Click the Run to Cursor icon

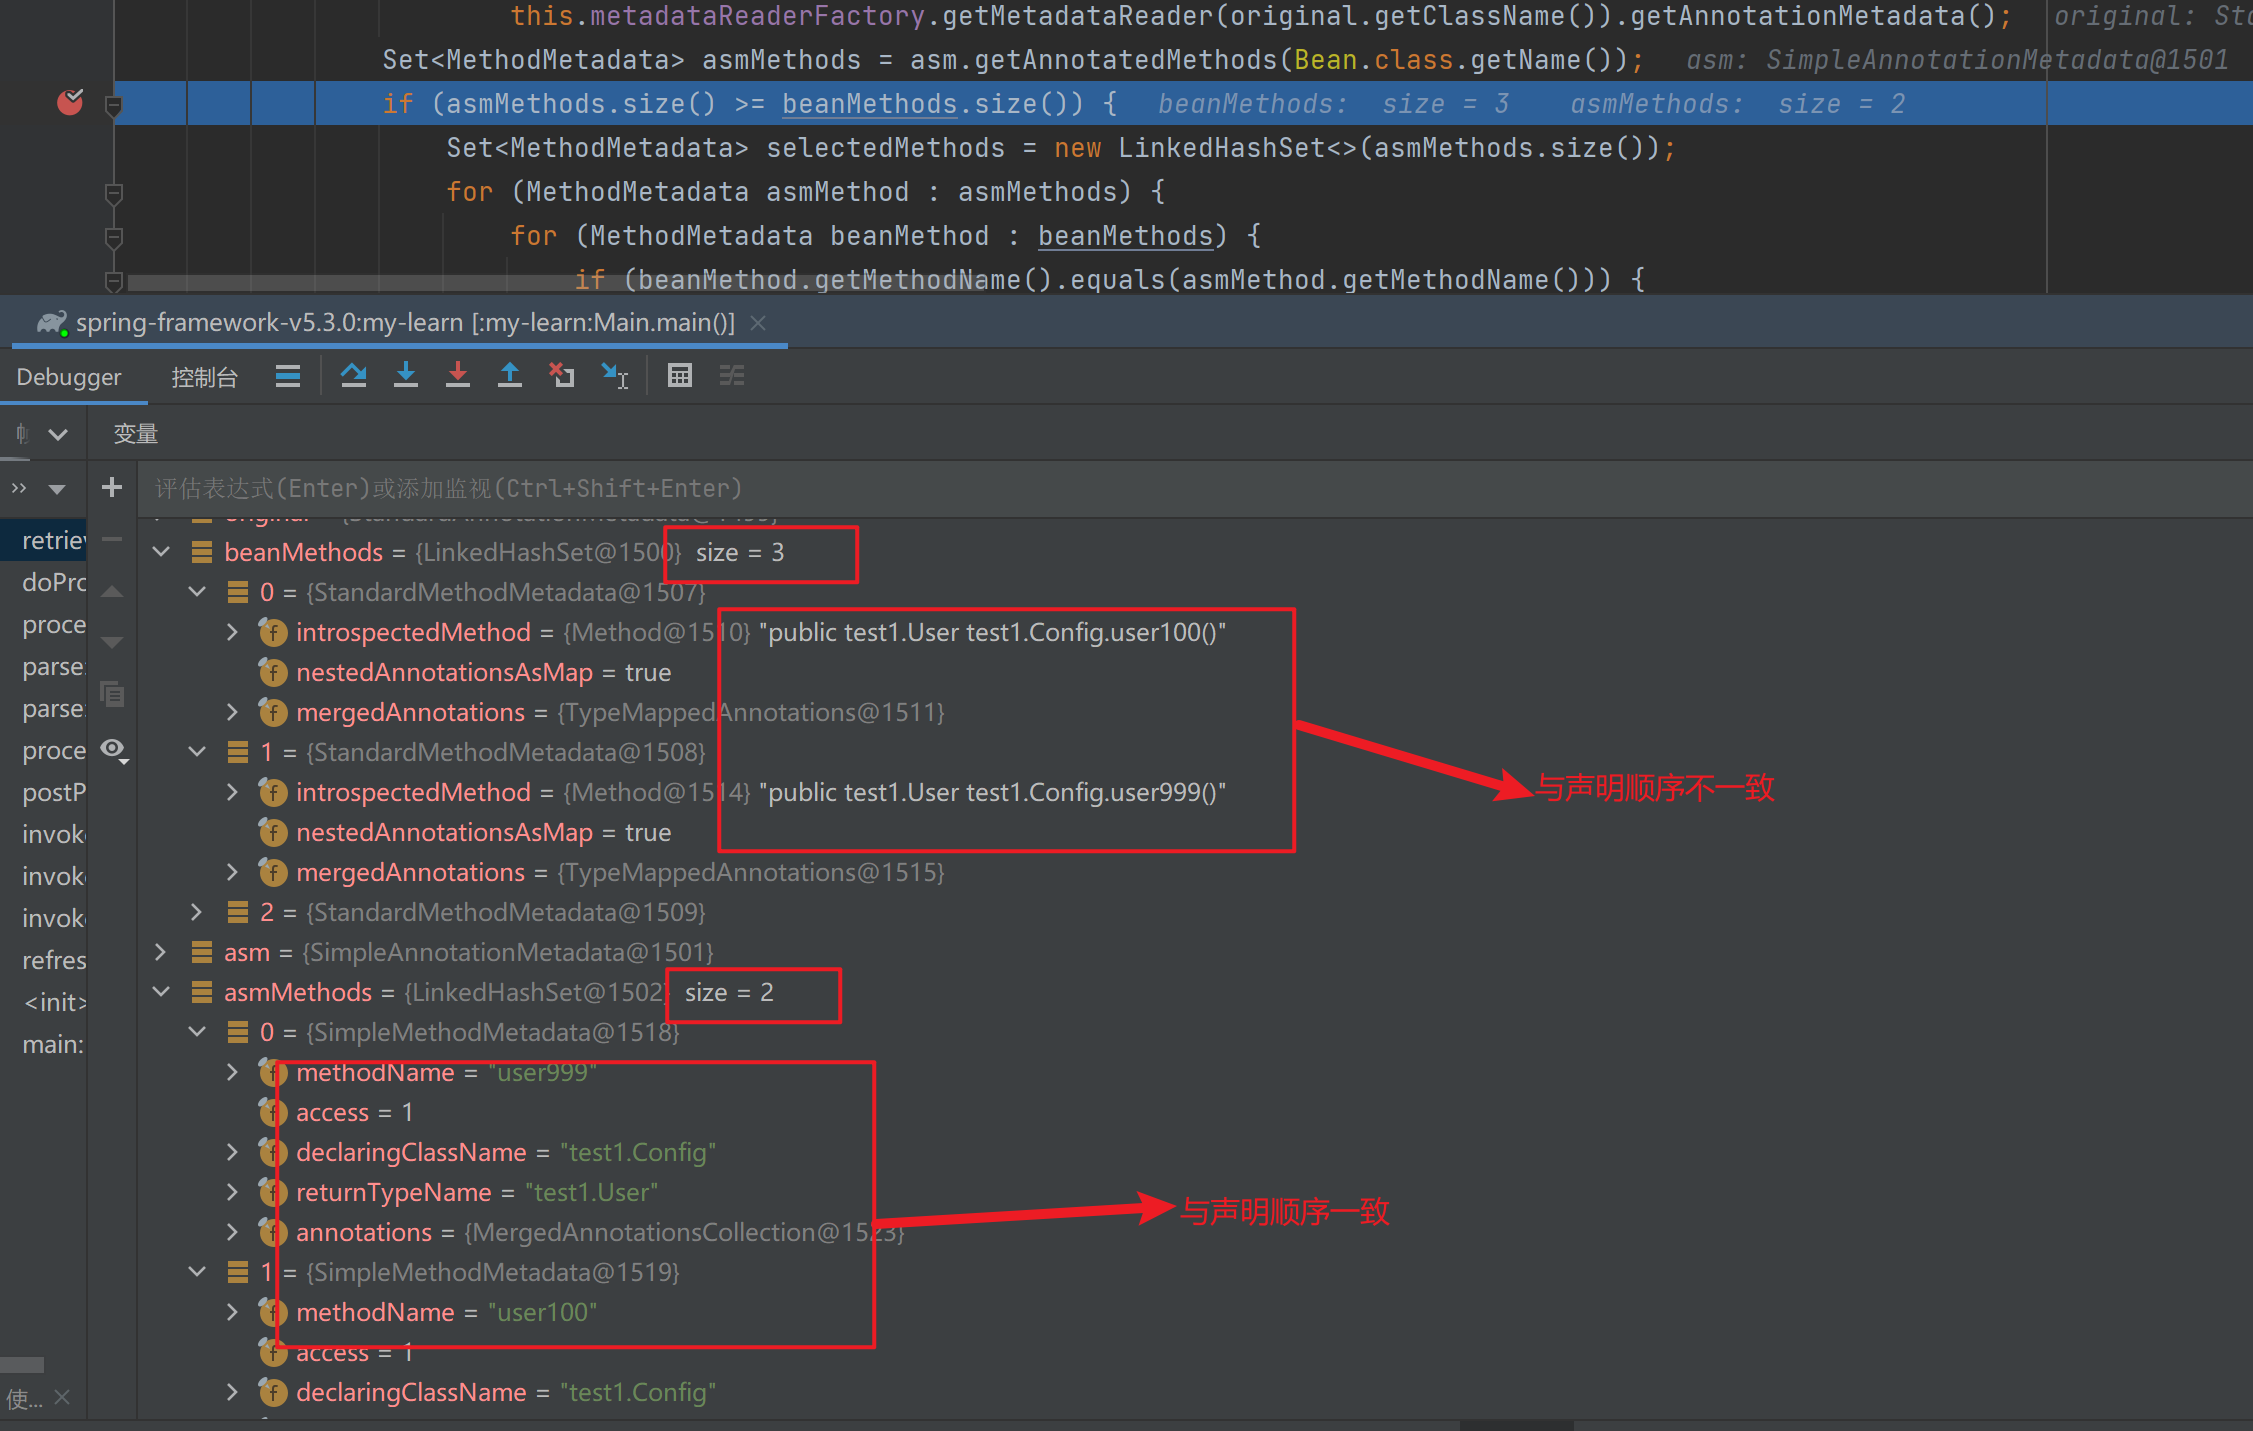click(x=614, y=376)
